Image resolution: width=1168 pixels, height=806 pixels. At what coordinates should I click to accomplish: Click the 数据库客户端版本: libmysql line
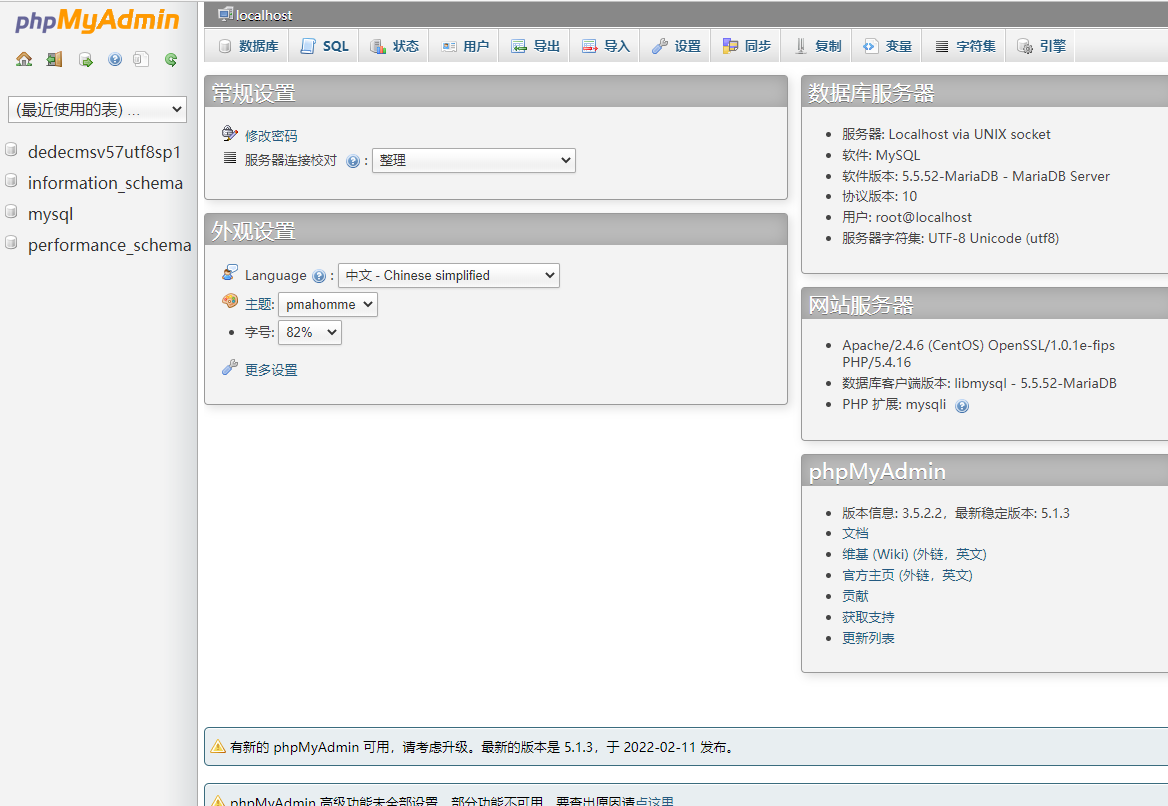(x=980, y=383)
